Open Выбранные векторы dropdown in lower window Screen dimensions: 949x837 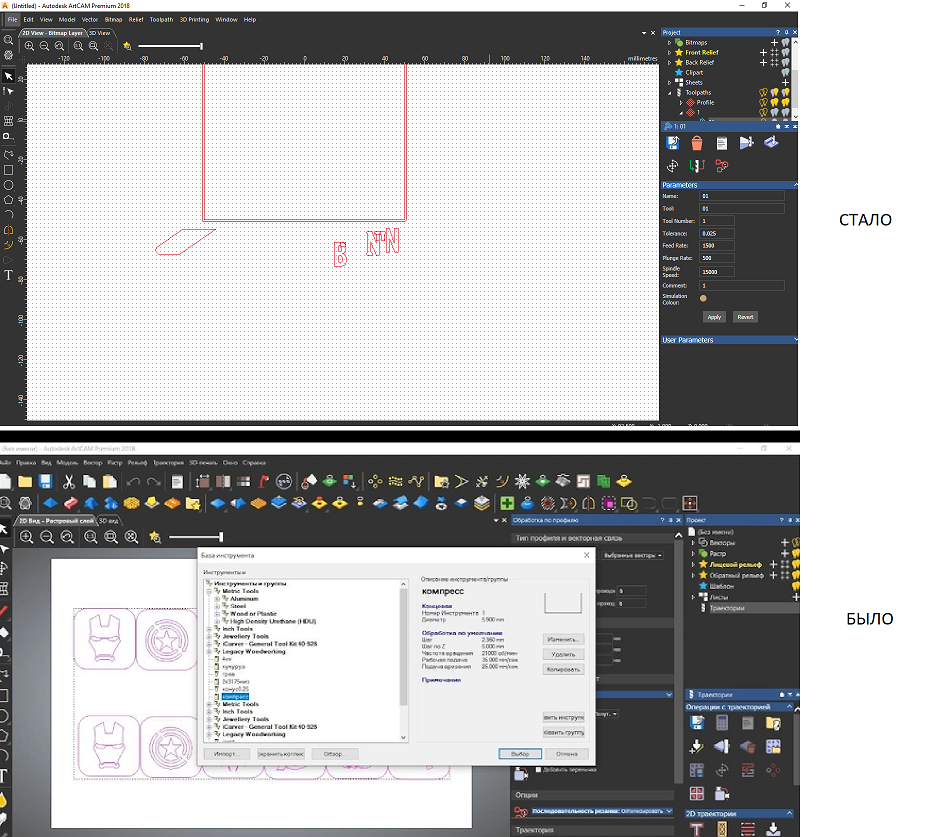(632, 555)
